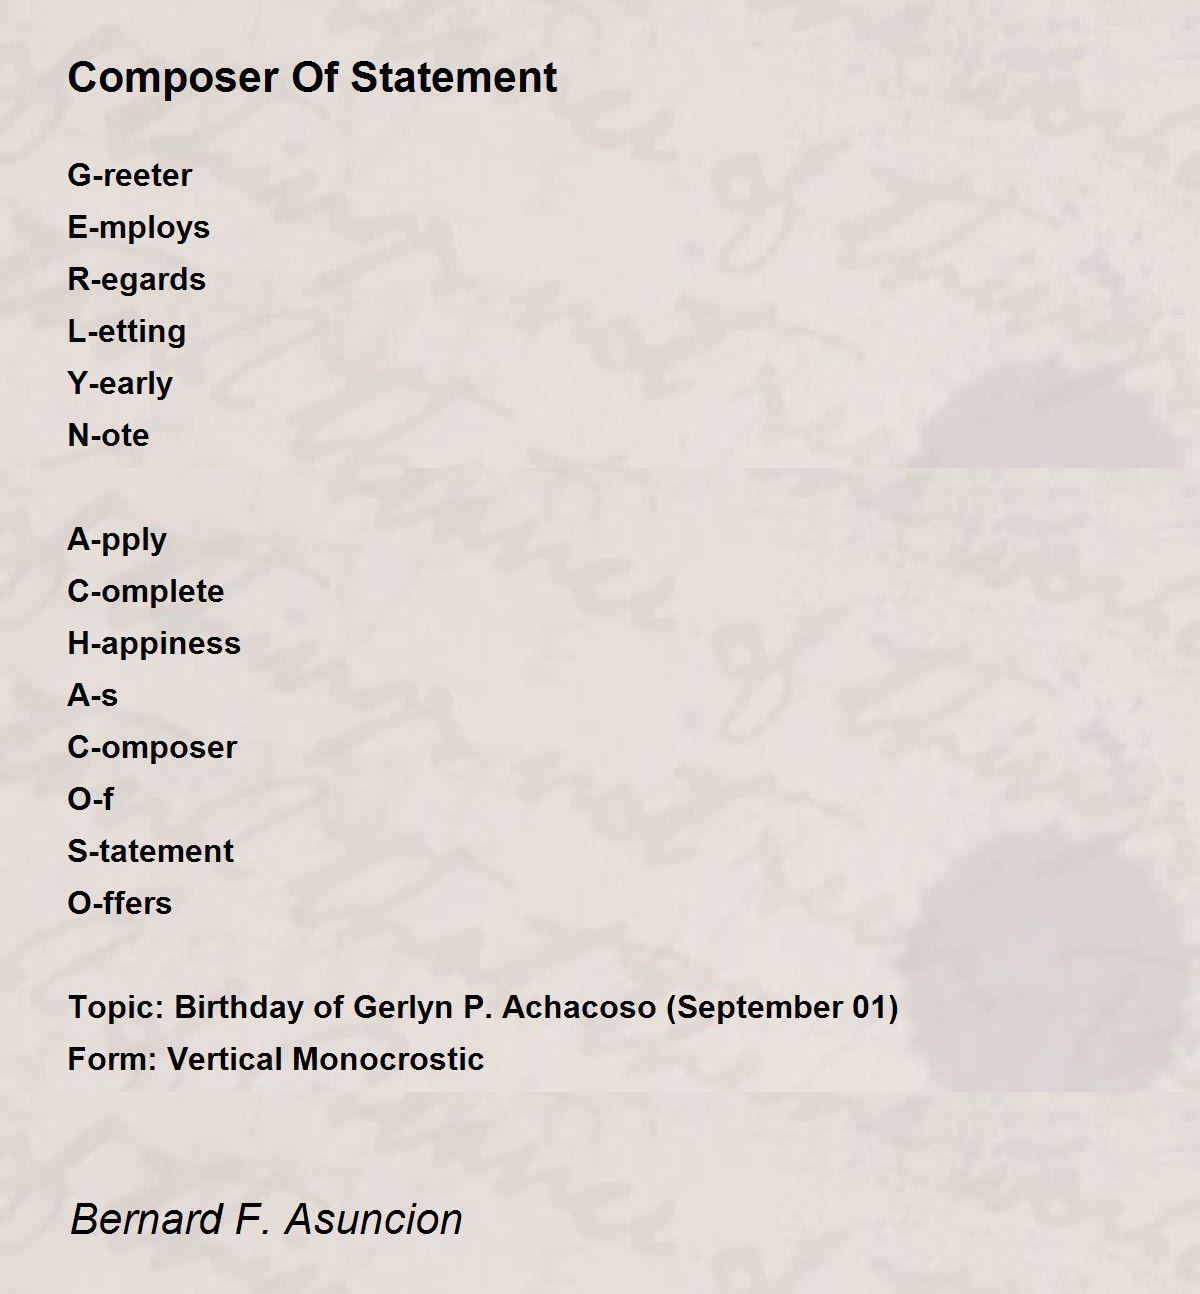Select the "C-omplete" line
The image size is (1200, 1294).
(x=146, y=592)
